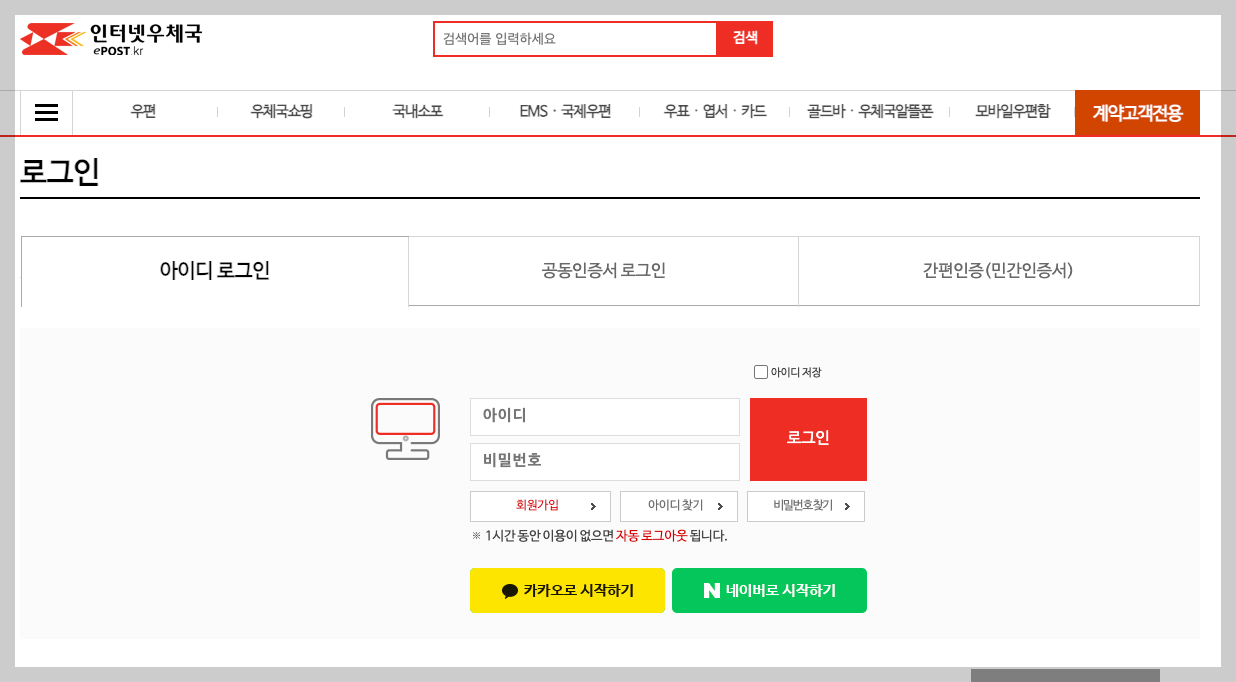Open the 계약고객전용 section

tap(1137, 112)
